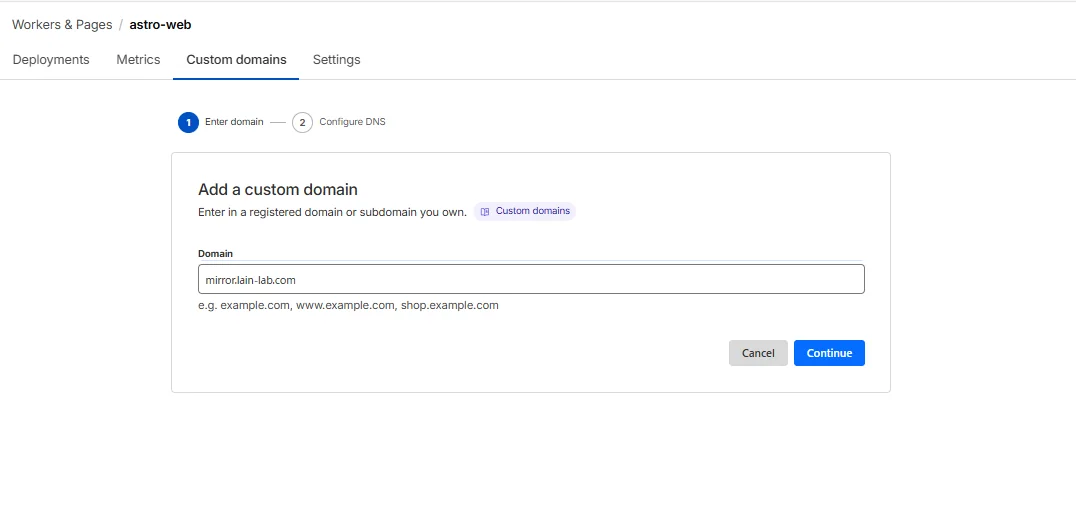Open the Workers & Pages breadcrumb

(62, 25)
